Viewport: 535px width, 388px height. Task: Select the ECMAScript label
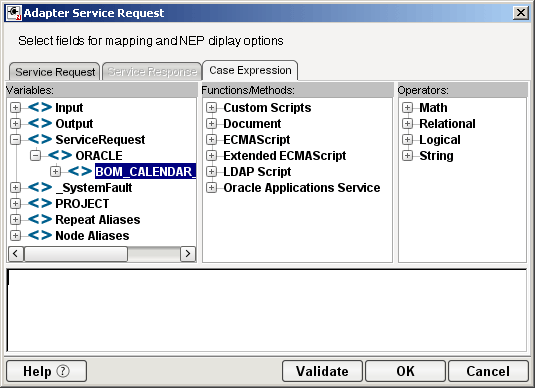coord(257,139)
